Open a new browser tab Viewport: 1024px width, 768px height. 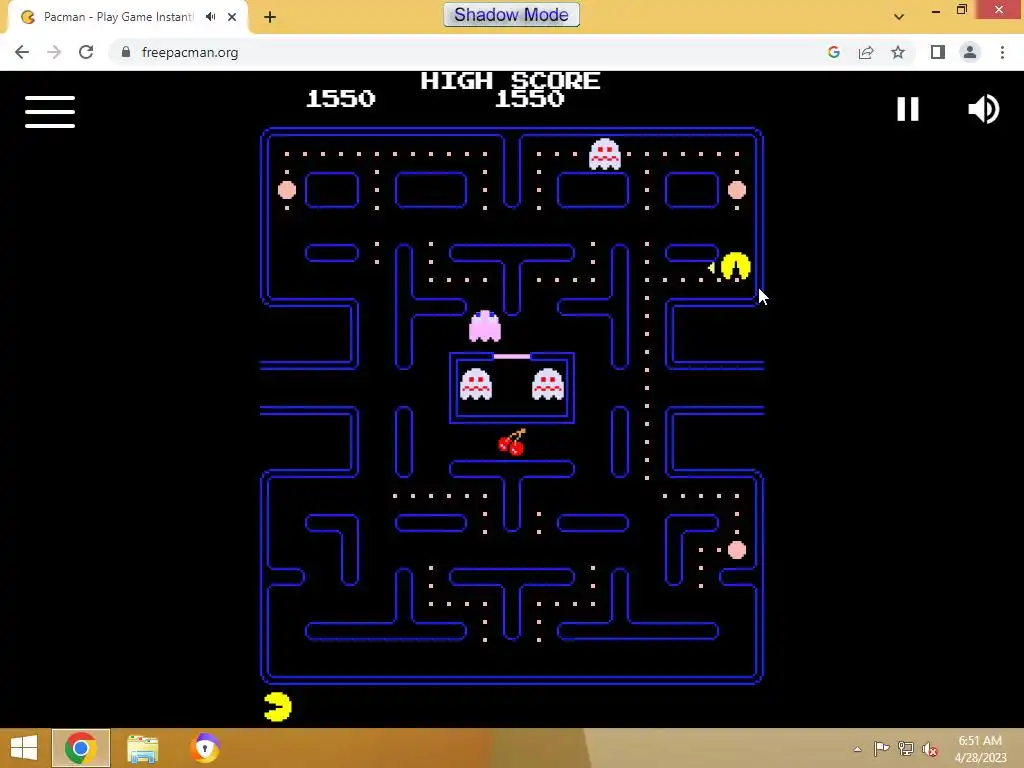click(x=270, y=17)
